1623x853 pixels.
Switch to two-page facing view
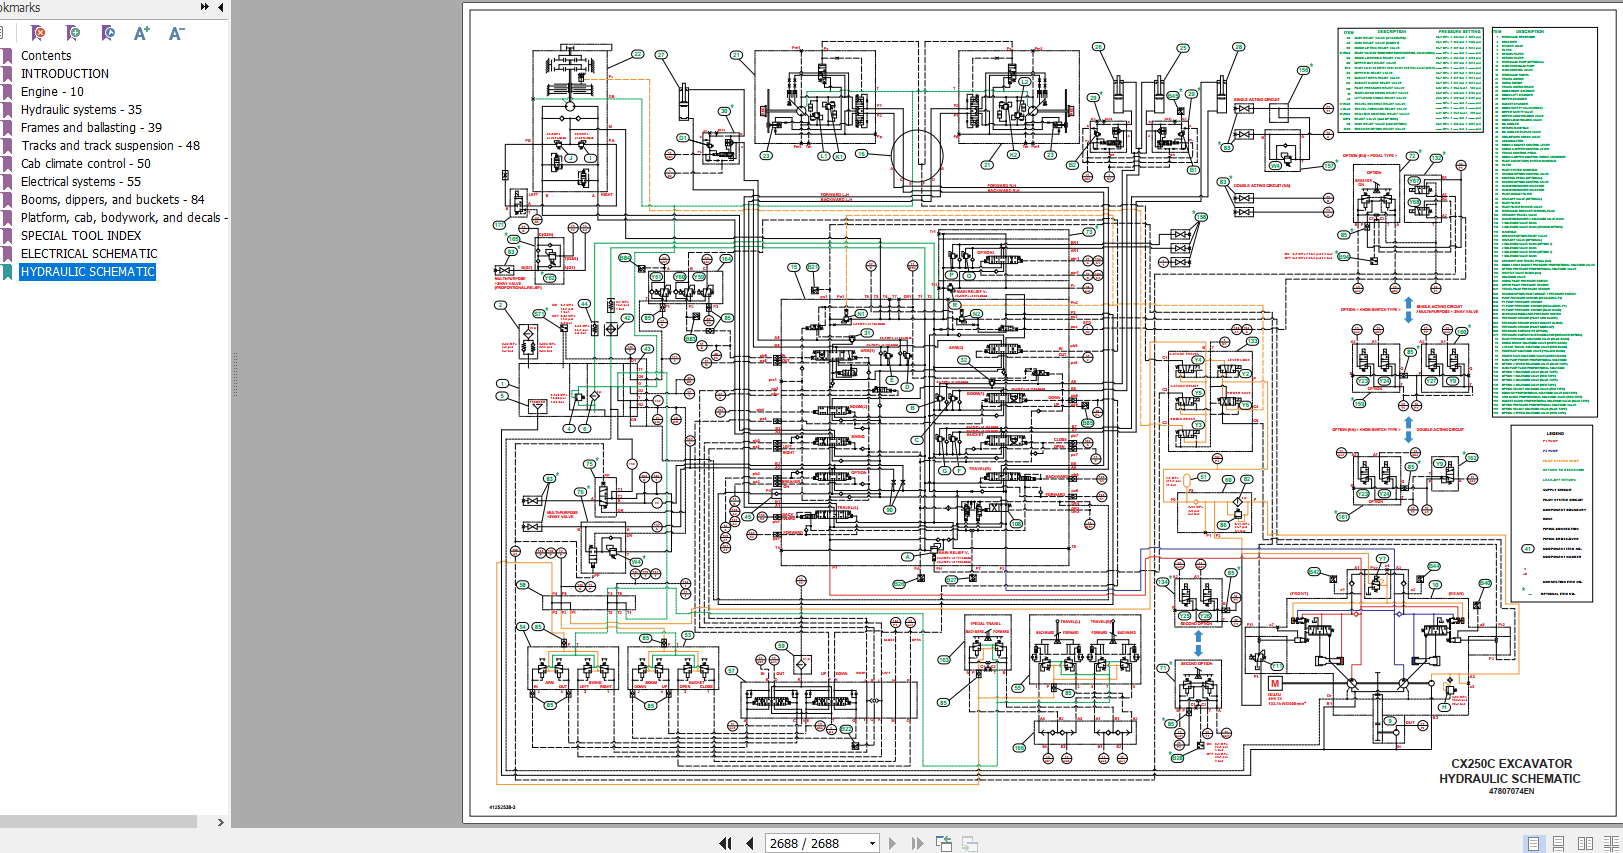coord(1585,843)
